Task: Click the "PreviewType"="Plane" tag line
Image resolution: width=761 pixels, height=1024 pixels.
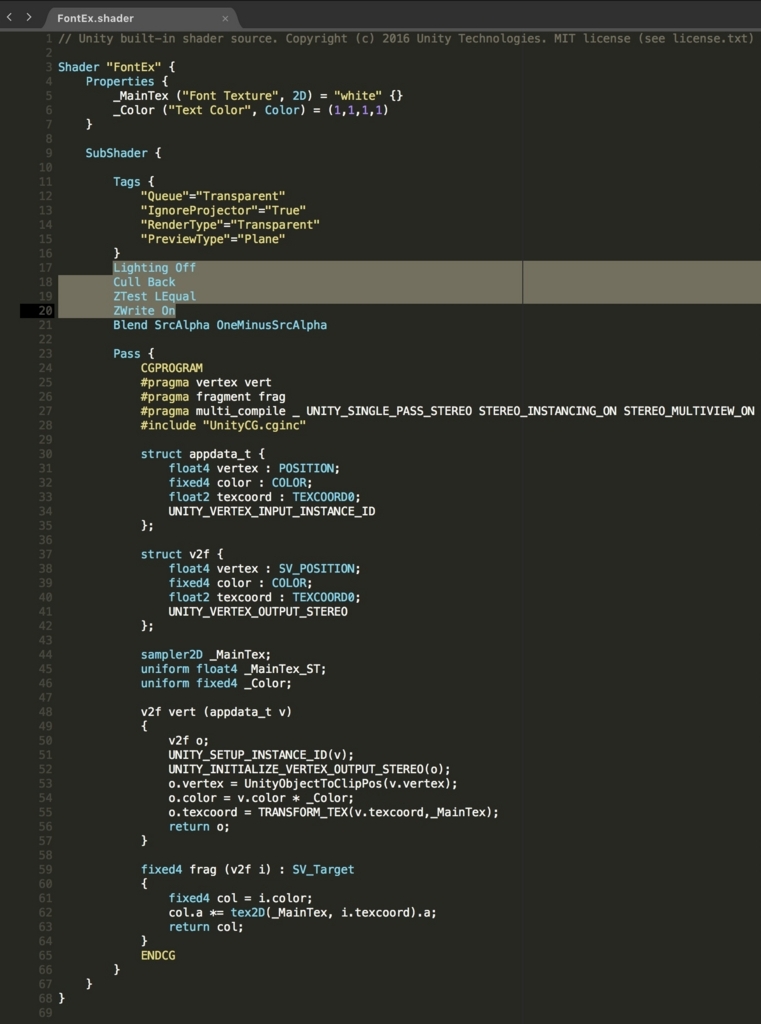Action: click(x=213, y=240)
